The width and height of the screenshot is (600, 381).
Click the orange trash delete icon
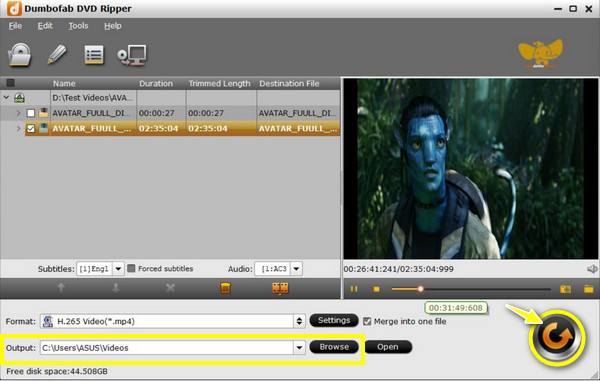[x=226, y=288]
